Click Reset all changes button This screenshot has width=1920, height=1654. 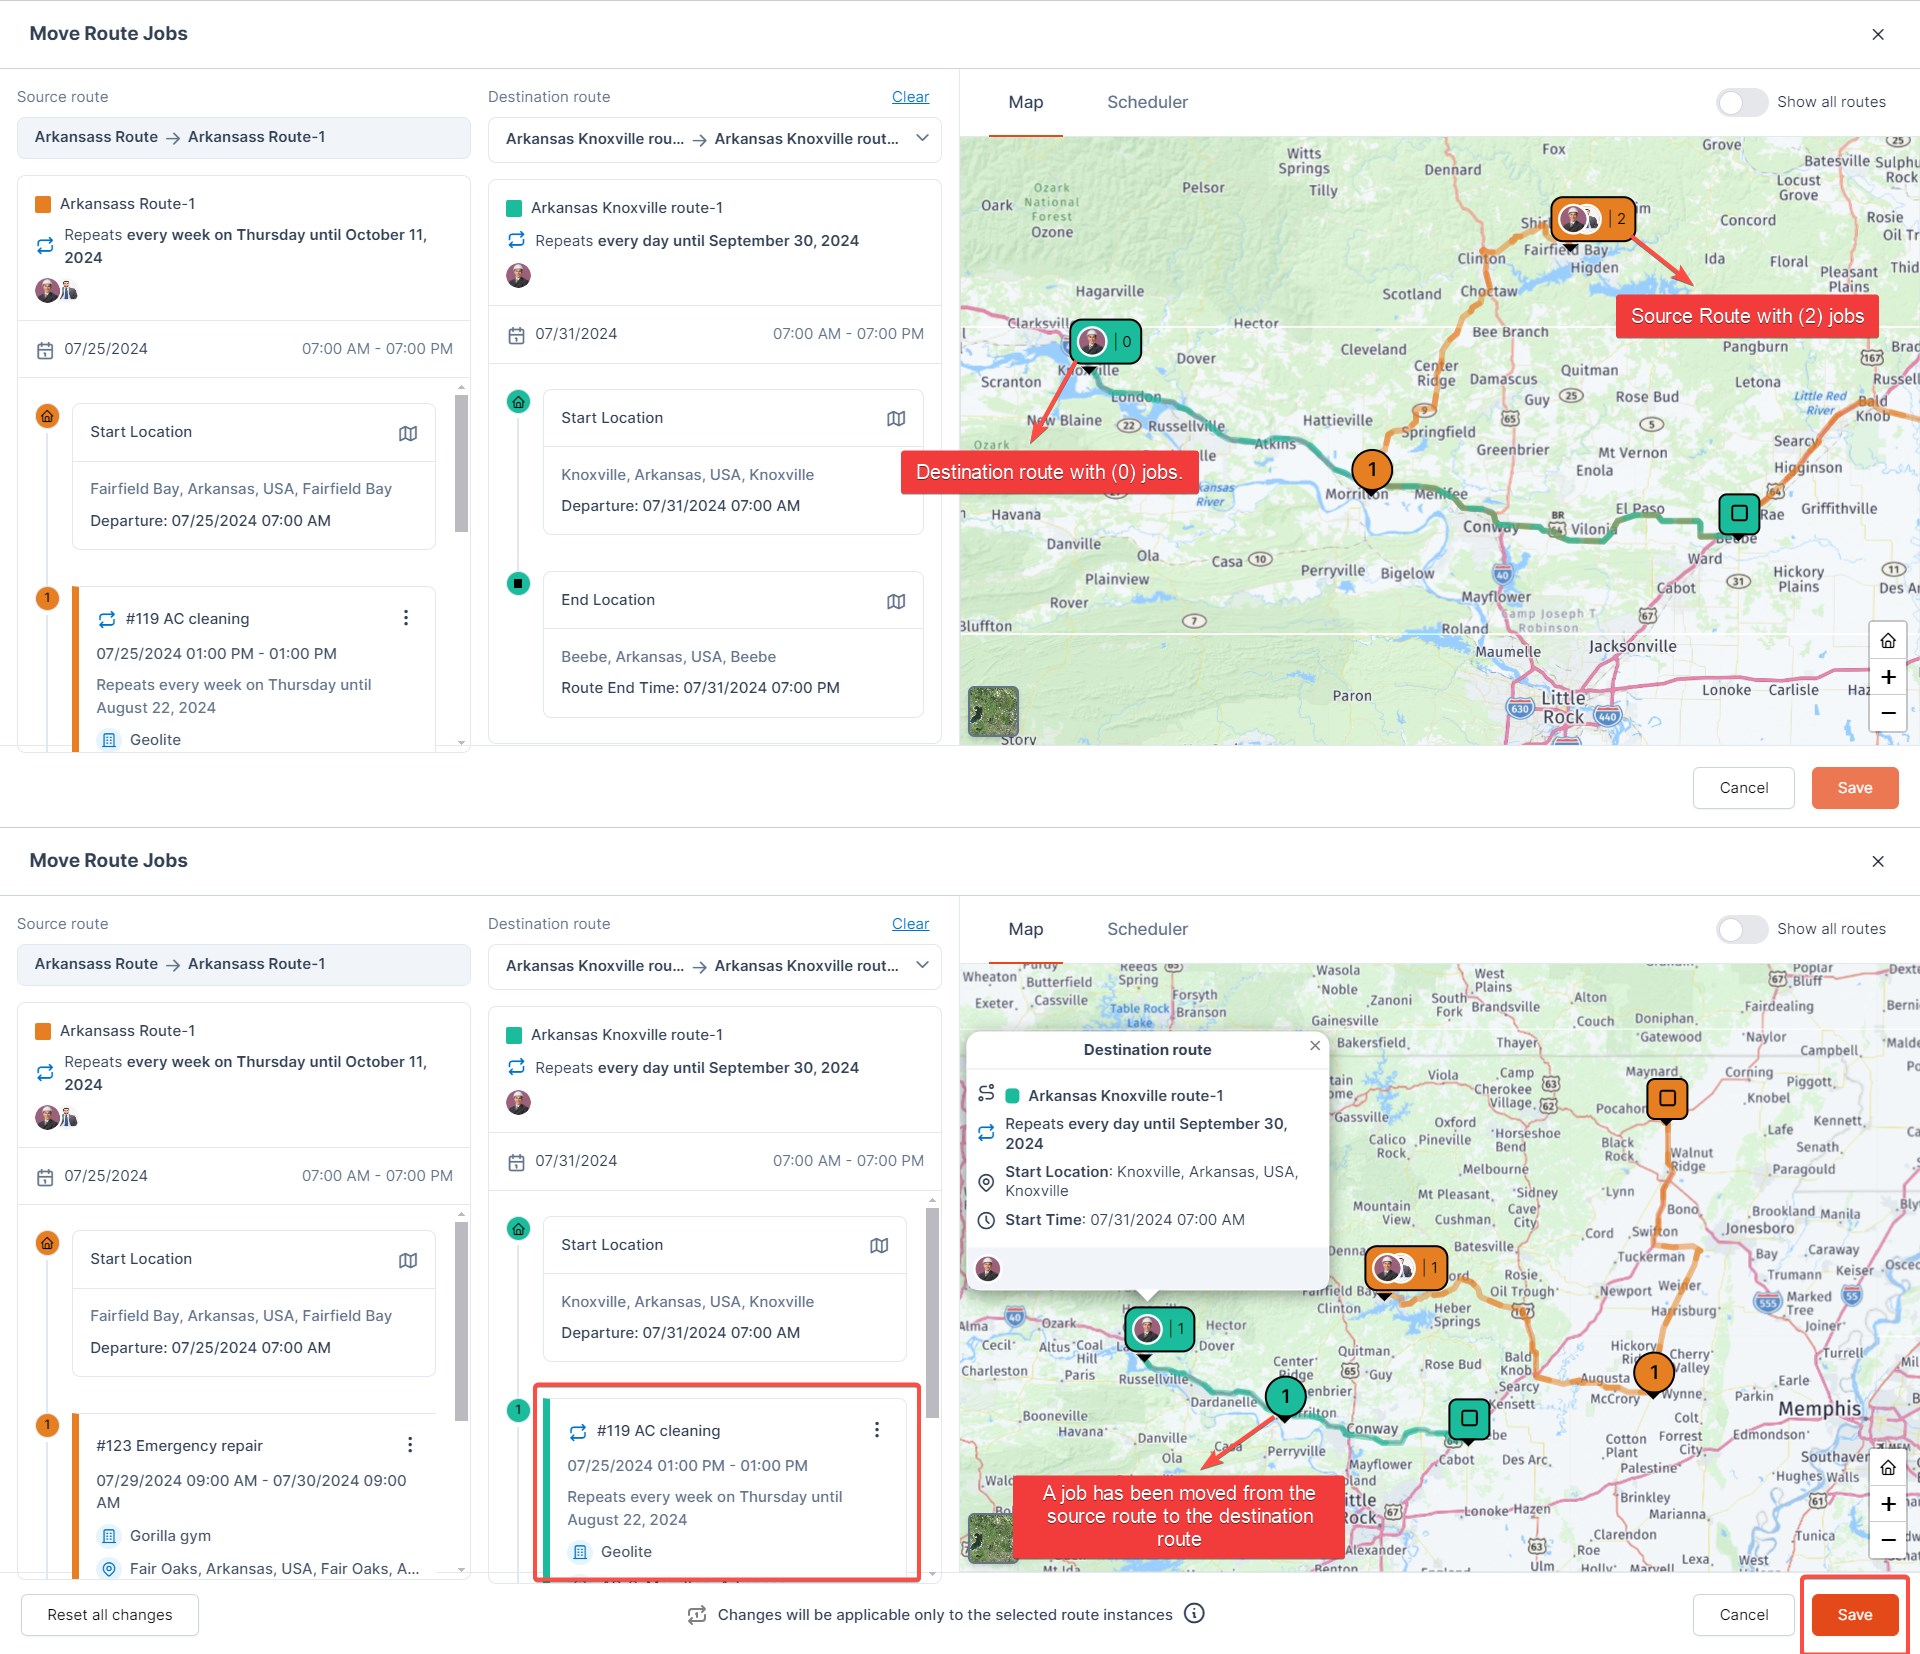point(110,1615)
